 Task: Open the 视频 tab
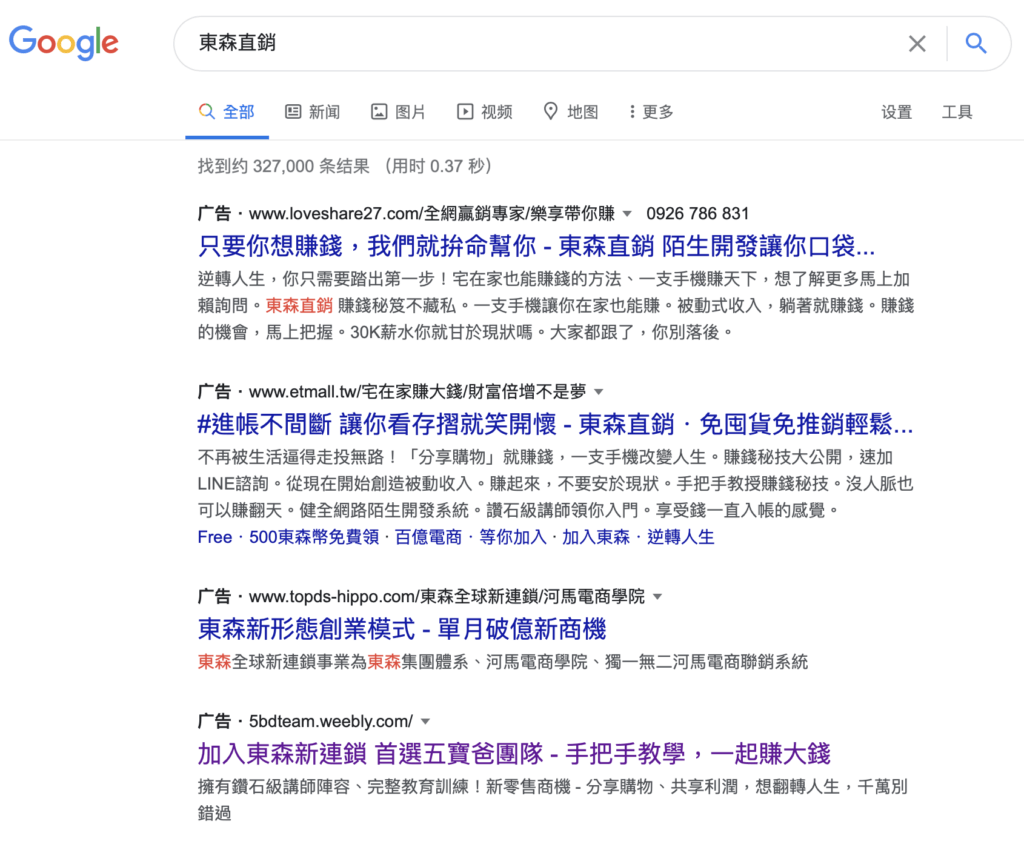485,112
